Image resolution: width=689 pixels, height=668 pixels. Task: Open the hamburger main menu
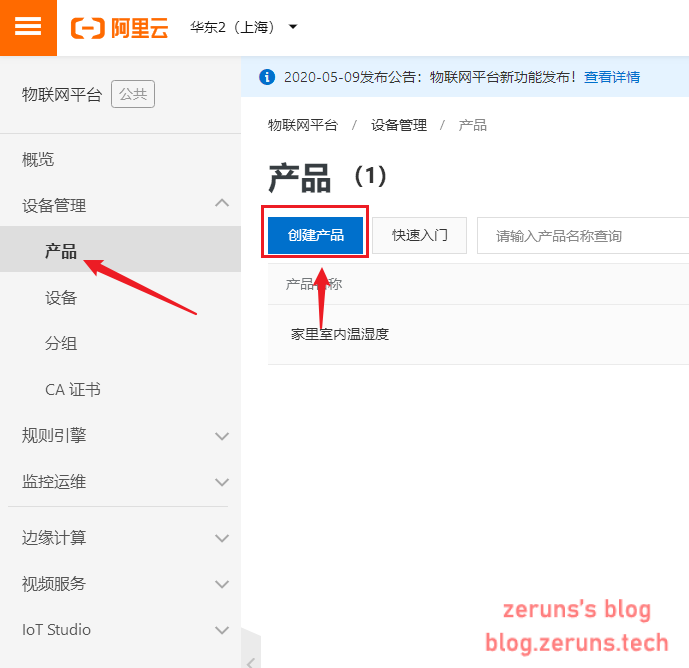(x=28, y=27)
